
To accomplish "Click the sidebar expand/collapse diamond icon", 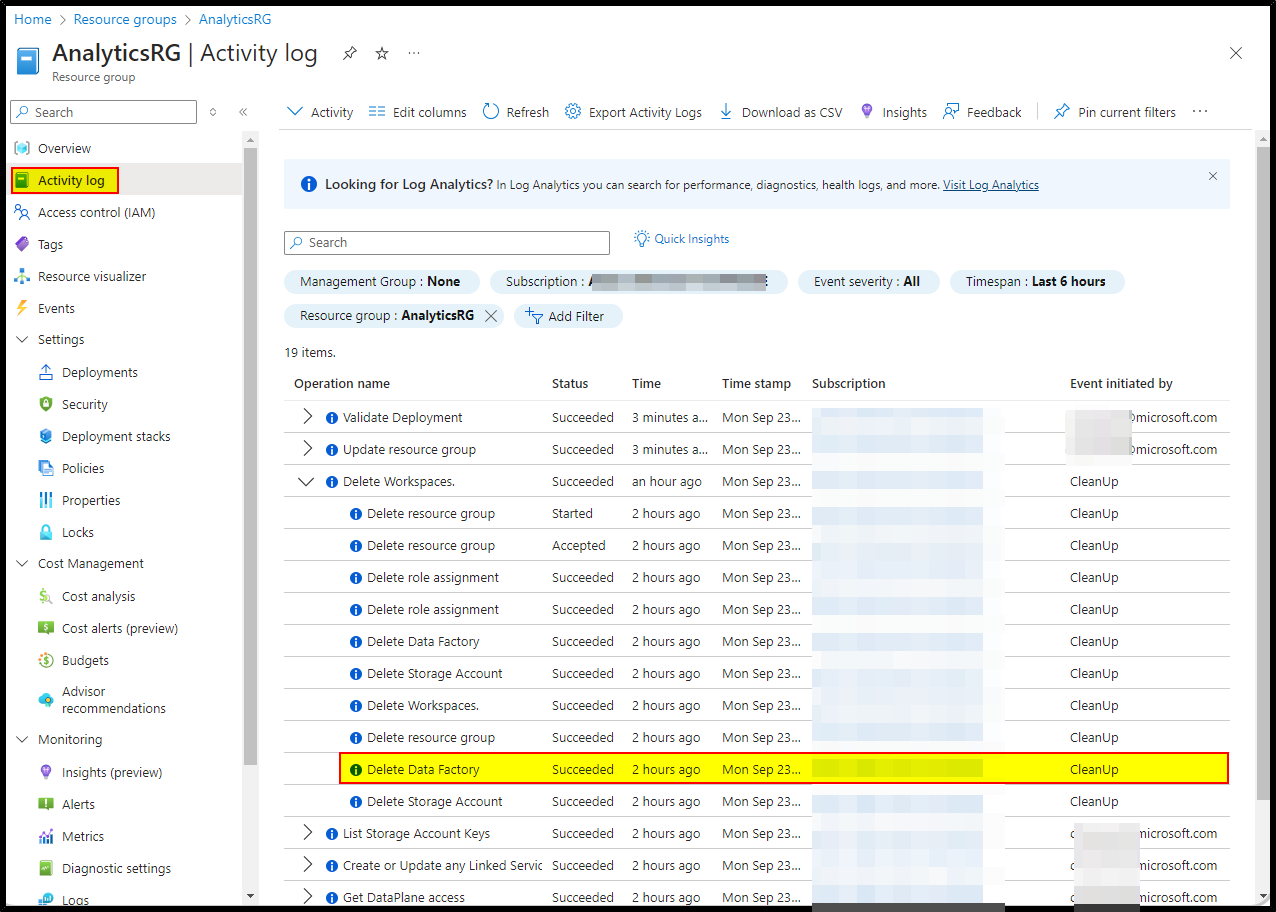I will point(213,112).
